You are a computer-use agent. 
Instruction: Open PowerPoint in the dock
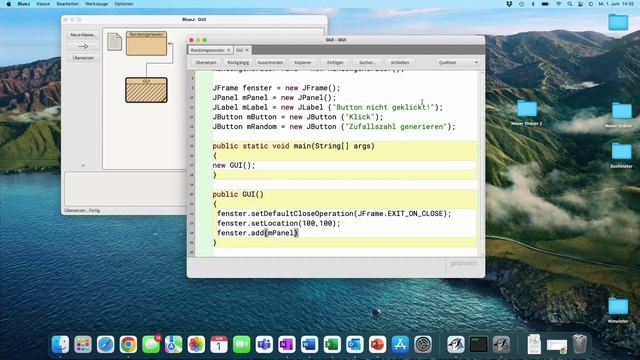click(x=378, y=344)
